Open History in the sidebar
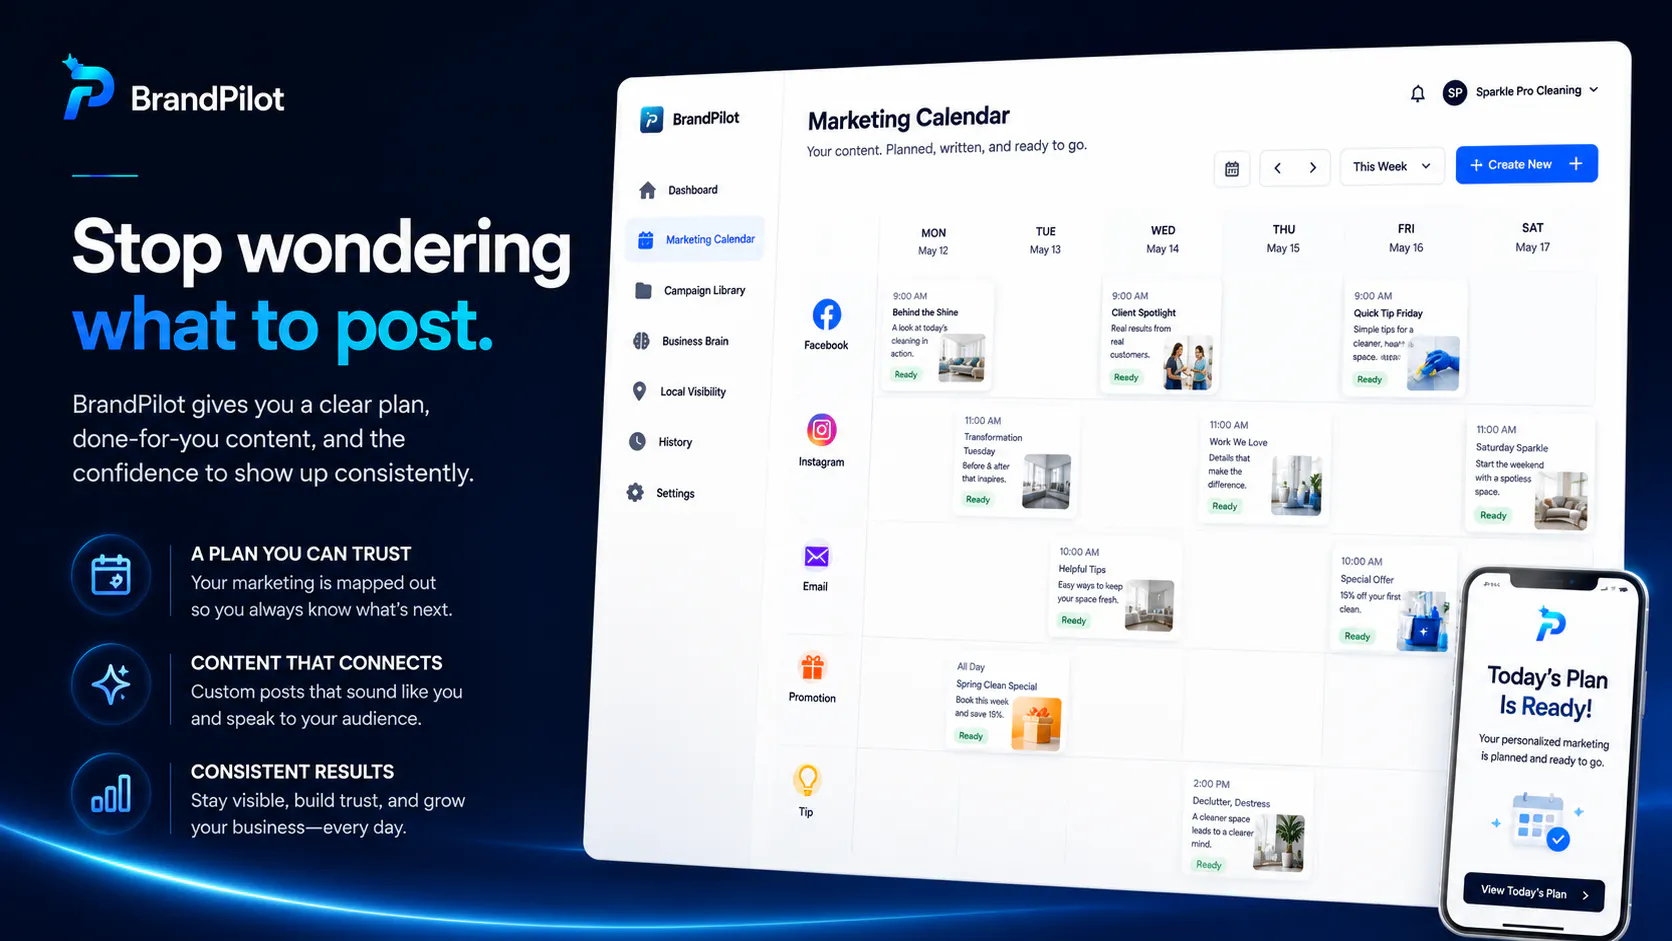The height and width of the screenshot is (941, 1672). [x=662, y=442]
